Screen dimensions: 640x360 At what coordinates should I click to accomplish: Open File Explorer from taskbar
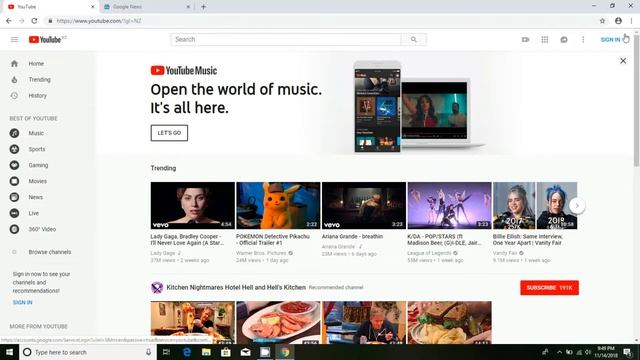pos(206,352)
